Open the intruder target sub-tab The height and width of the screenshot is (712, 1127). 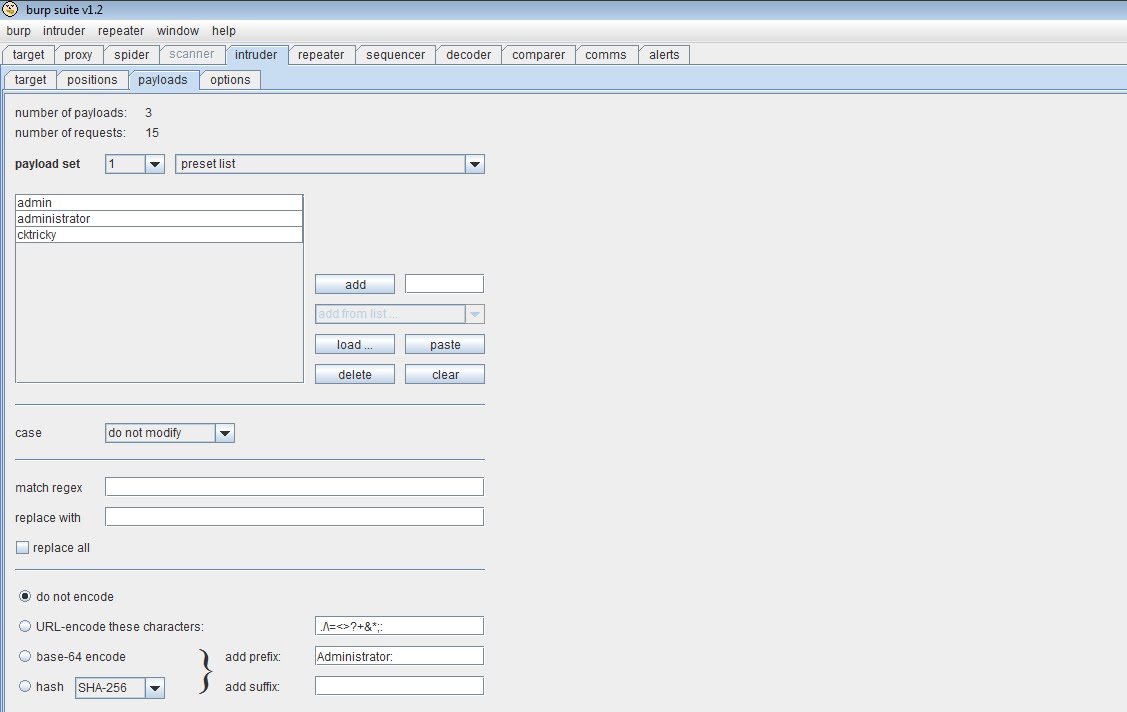[30, 80]
